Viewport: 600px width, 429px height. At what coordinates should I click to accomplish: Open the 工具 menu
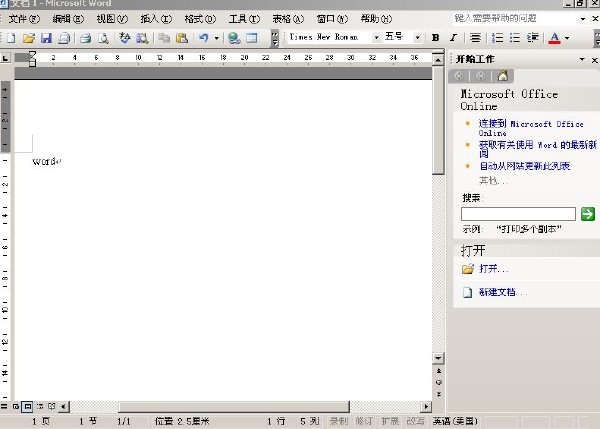click(x=244, y=19)
